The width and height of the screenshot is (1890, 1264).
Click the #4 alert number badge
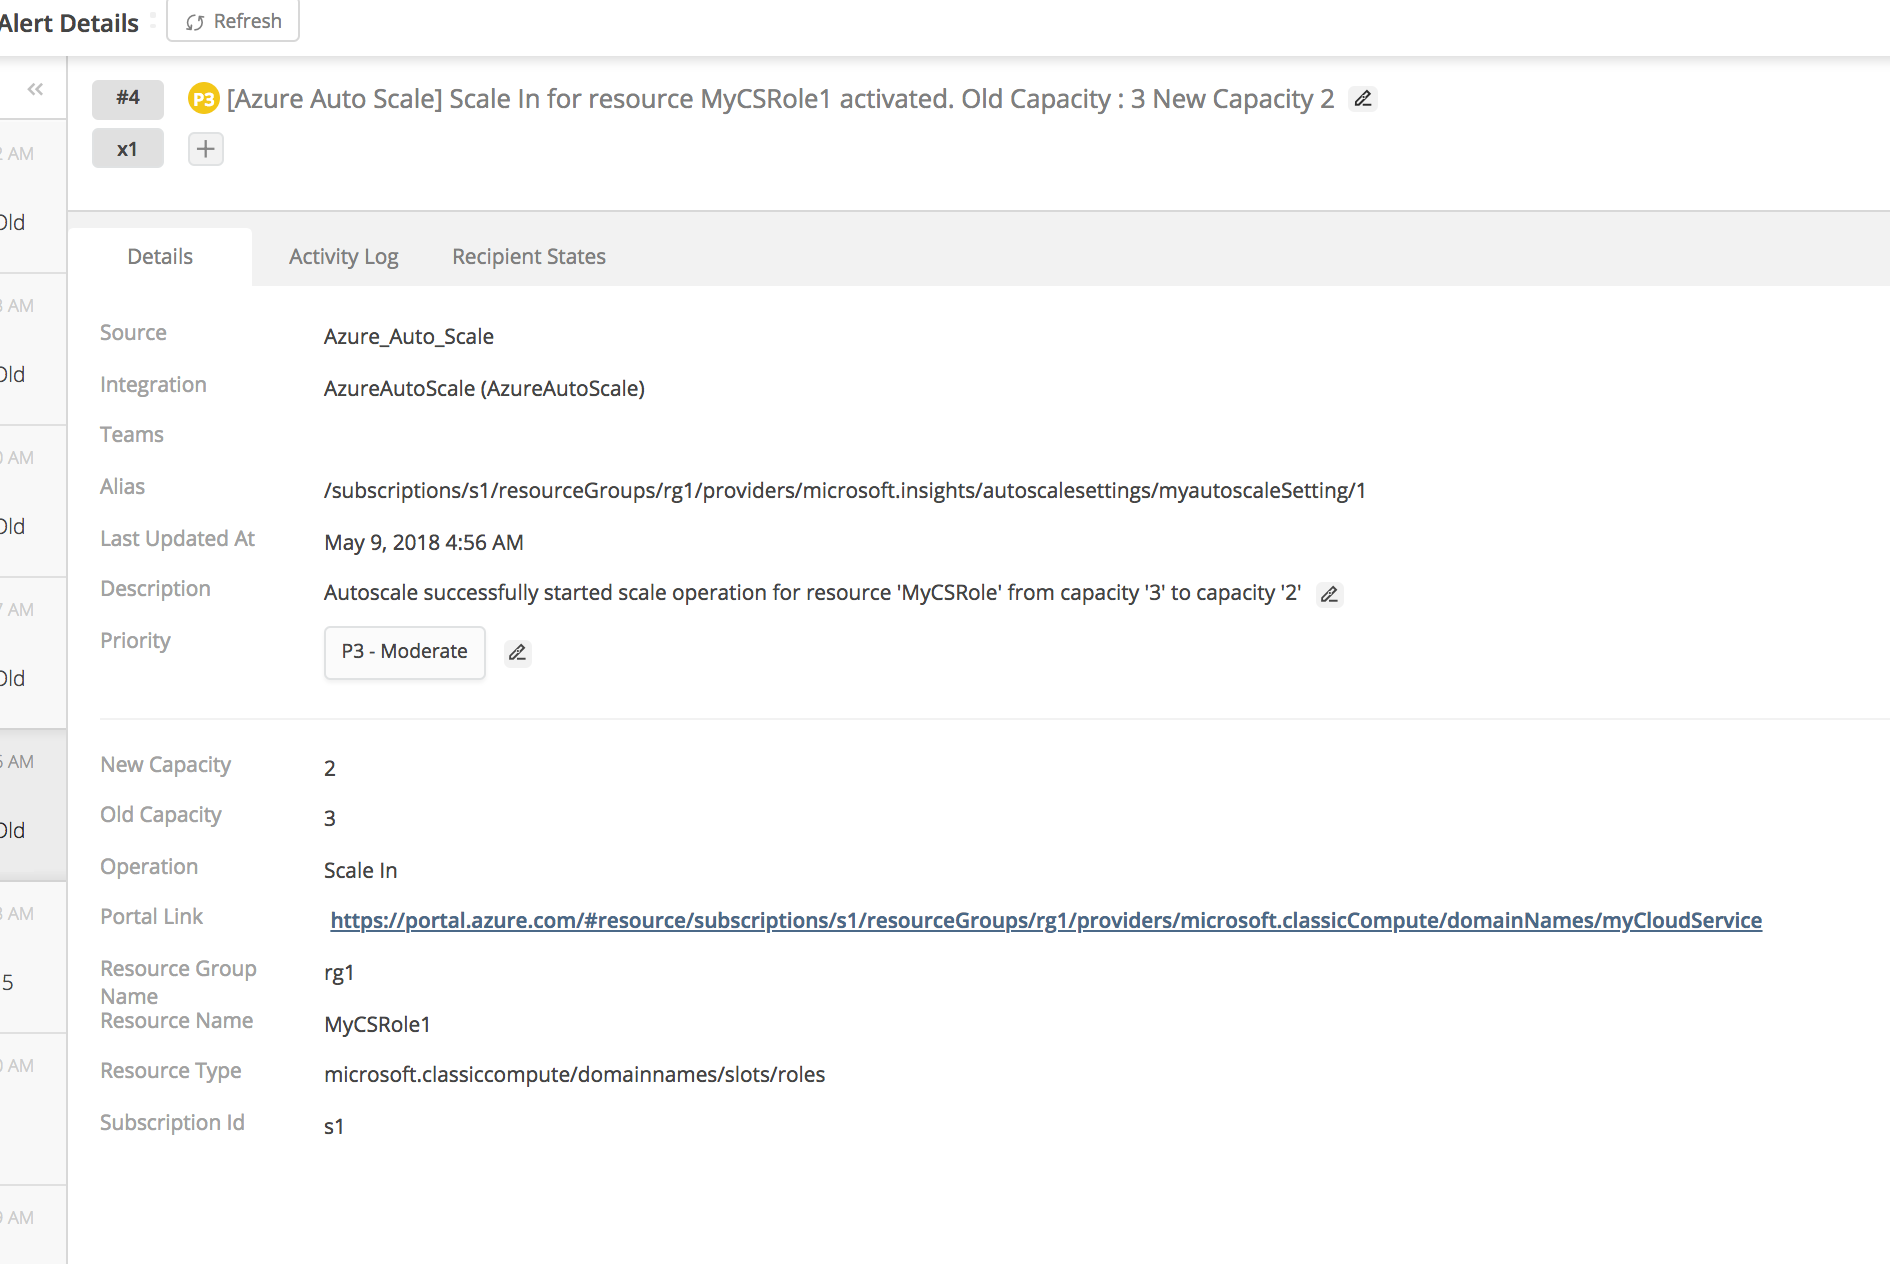tap(128, 98)
